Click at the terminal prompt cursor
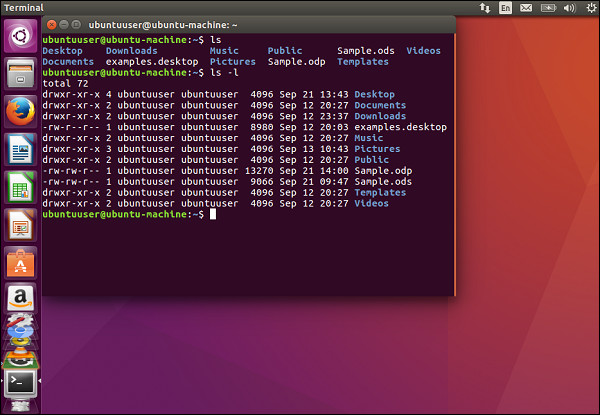 (213, 215)
